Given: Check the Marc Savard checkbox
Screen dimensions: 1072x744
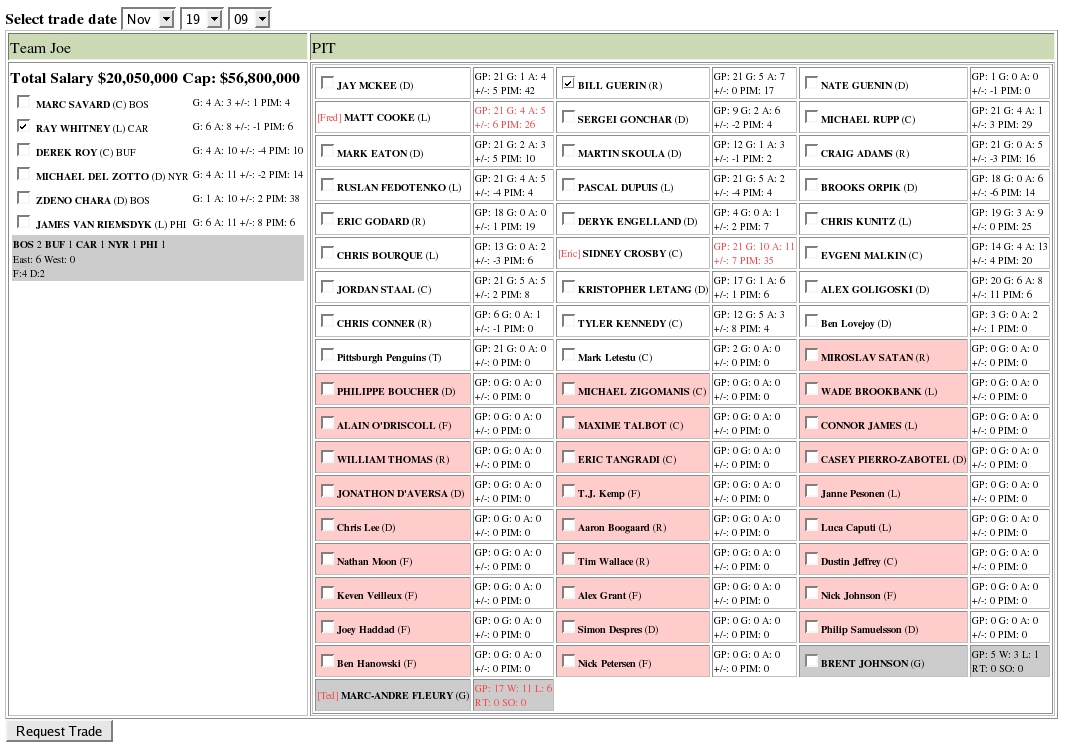Looking at the screenshot, I should [x=23, y=102].
